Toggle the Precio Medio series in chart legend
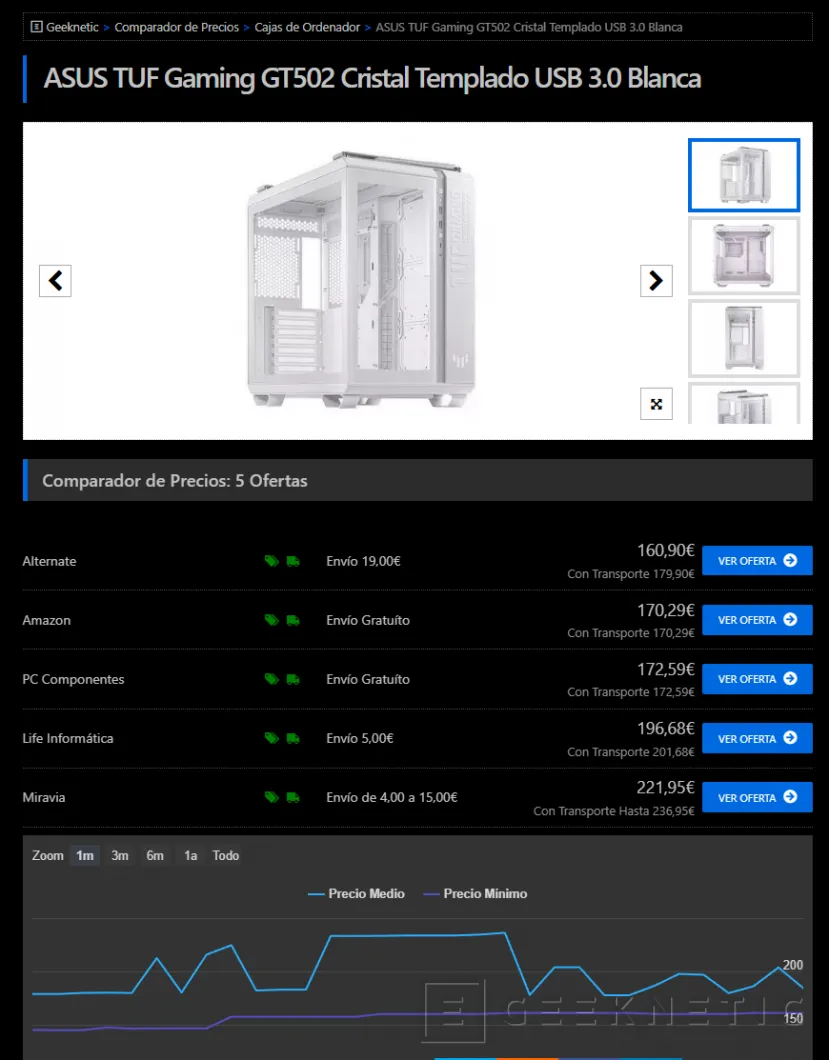Image resolution: width=829 pixels, height=1060 pixels. (357, 893)
